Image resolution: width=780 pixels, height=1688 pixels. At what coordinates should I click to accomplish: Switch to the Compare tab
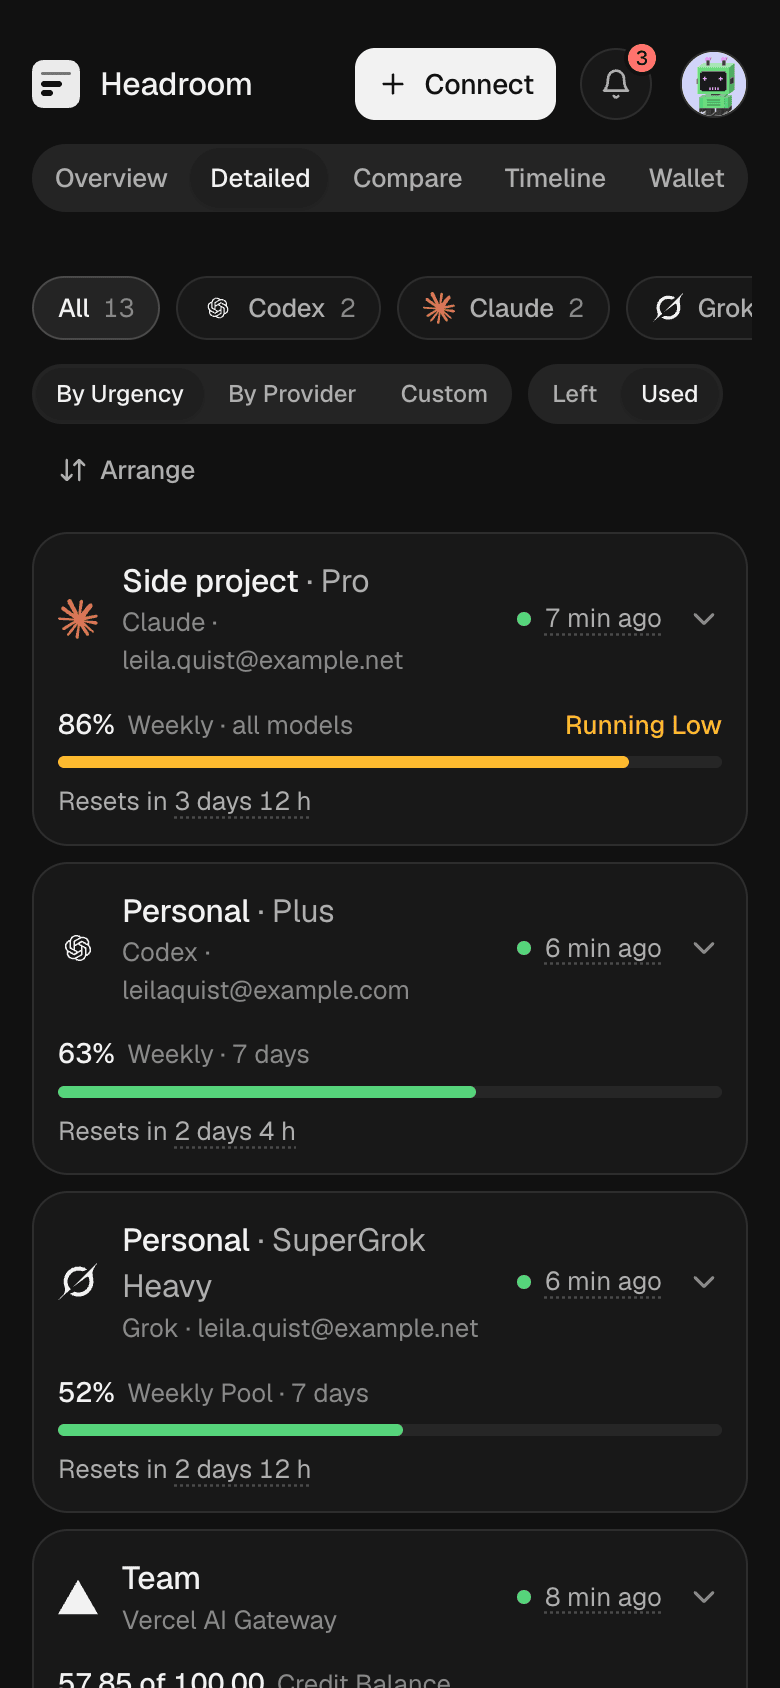click(x=407, y=178)
